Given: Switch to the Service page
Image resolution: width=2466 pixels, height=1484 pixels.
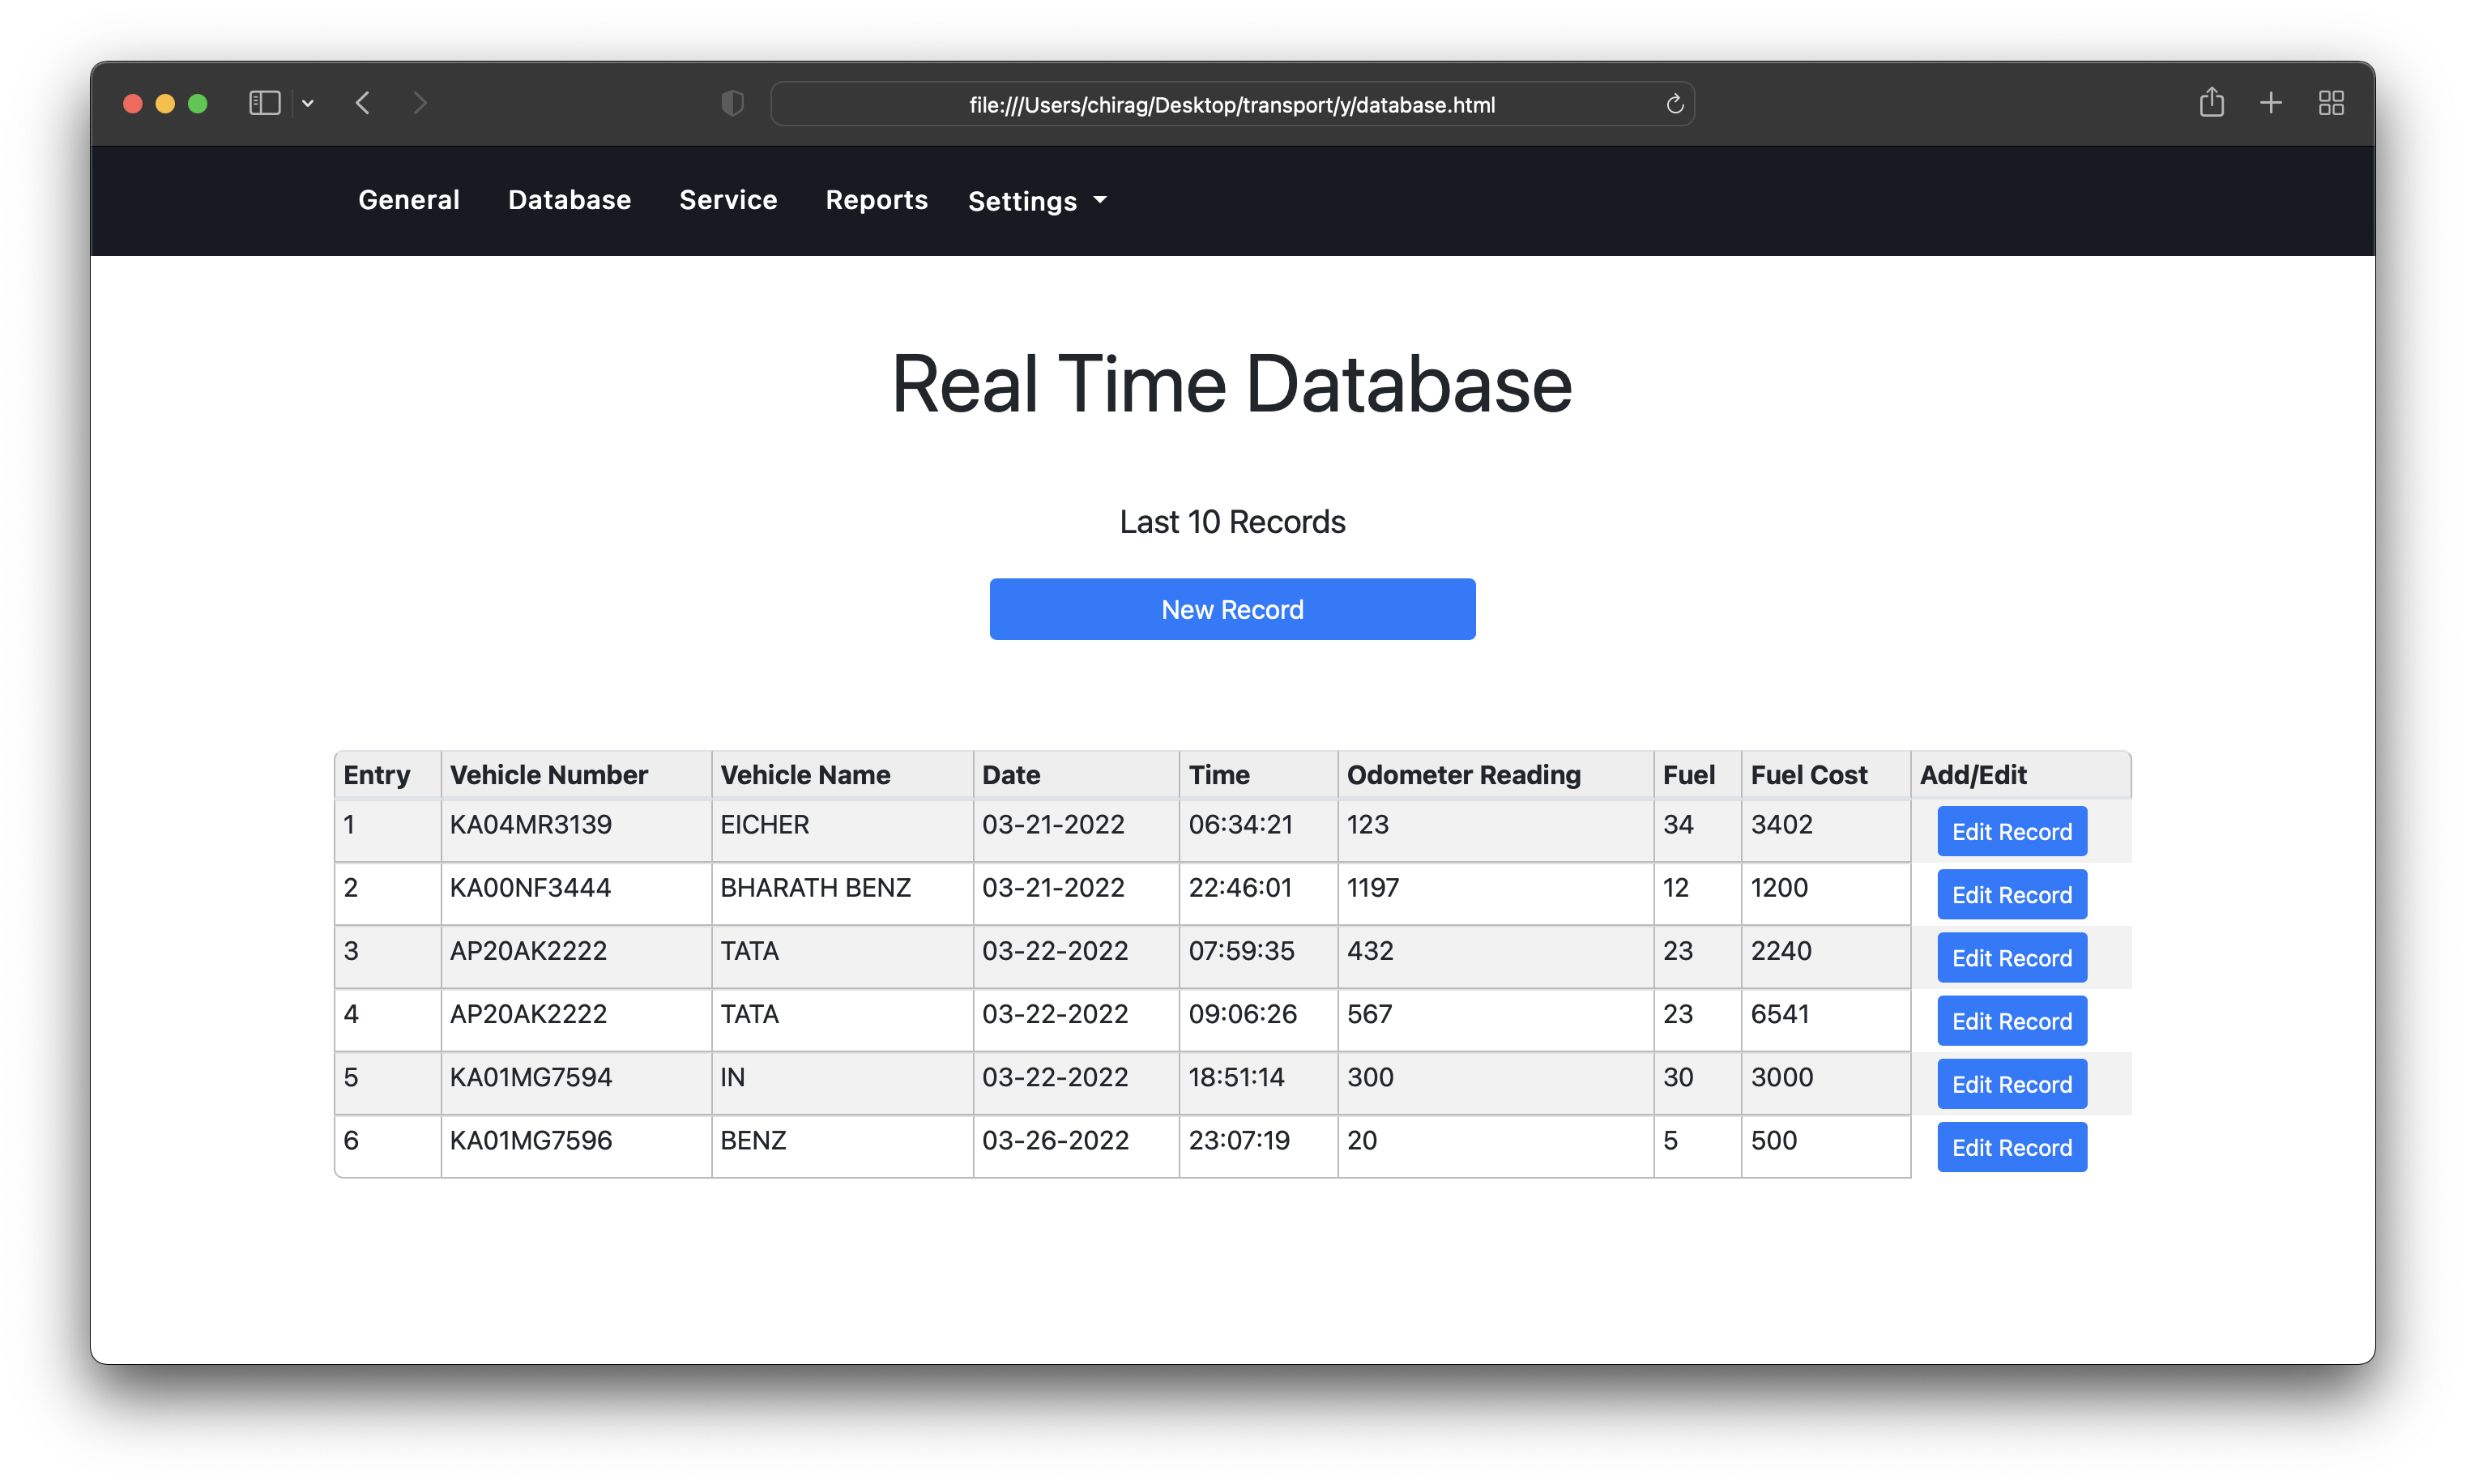Looking at the screenshot, I should (728, 200).
